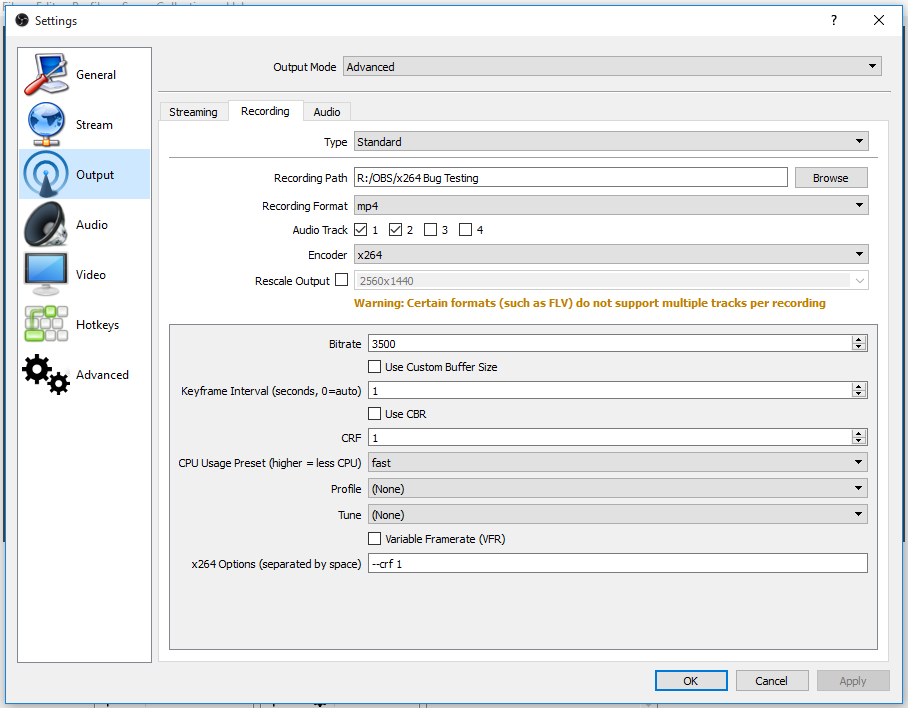Decrease the Bitrate value
Viewport: 908px width, 708px height.
[x=859, y=347]
